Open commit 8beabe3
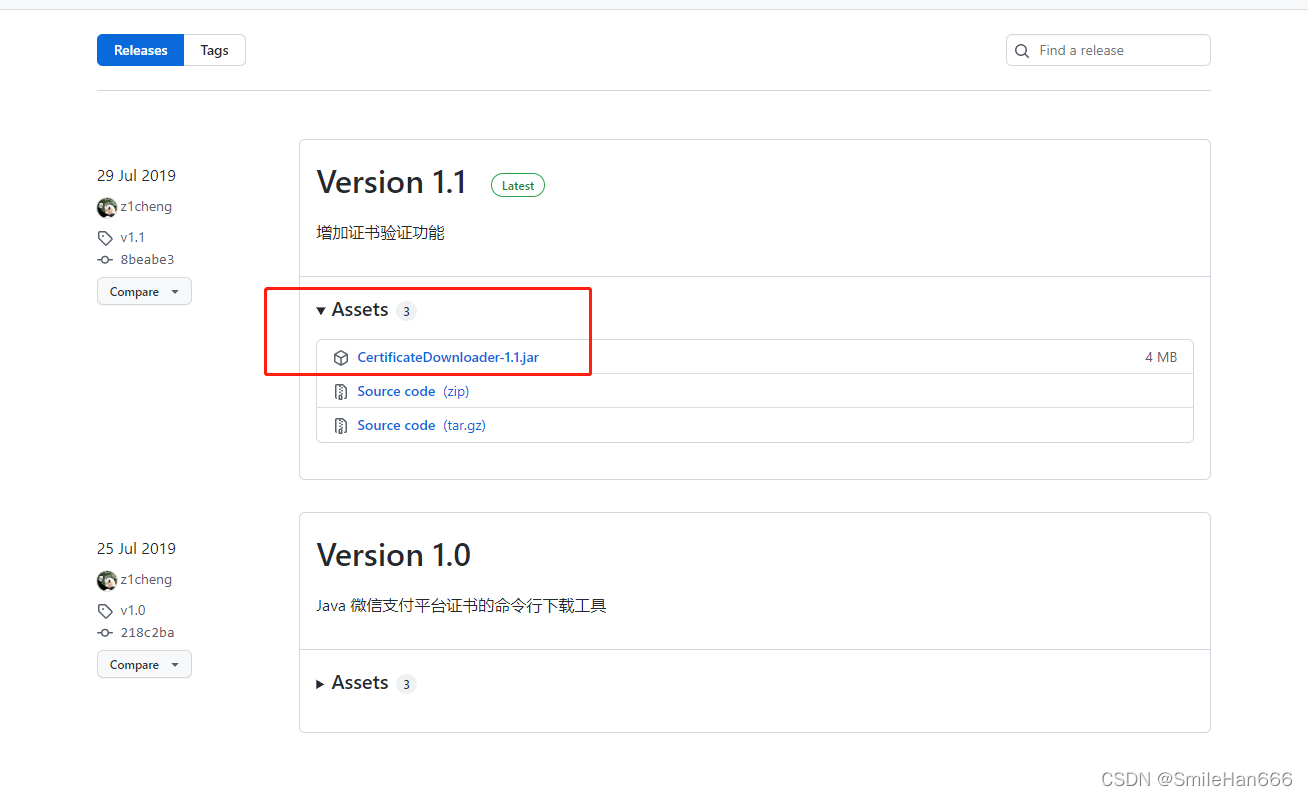Screen dimensions: 1308x796 coord(147,260)
